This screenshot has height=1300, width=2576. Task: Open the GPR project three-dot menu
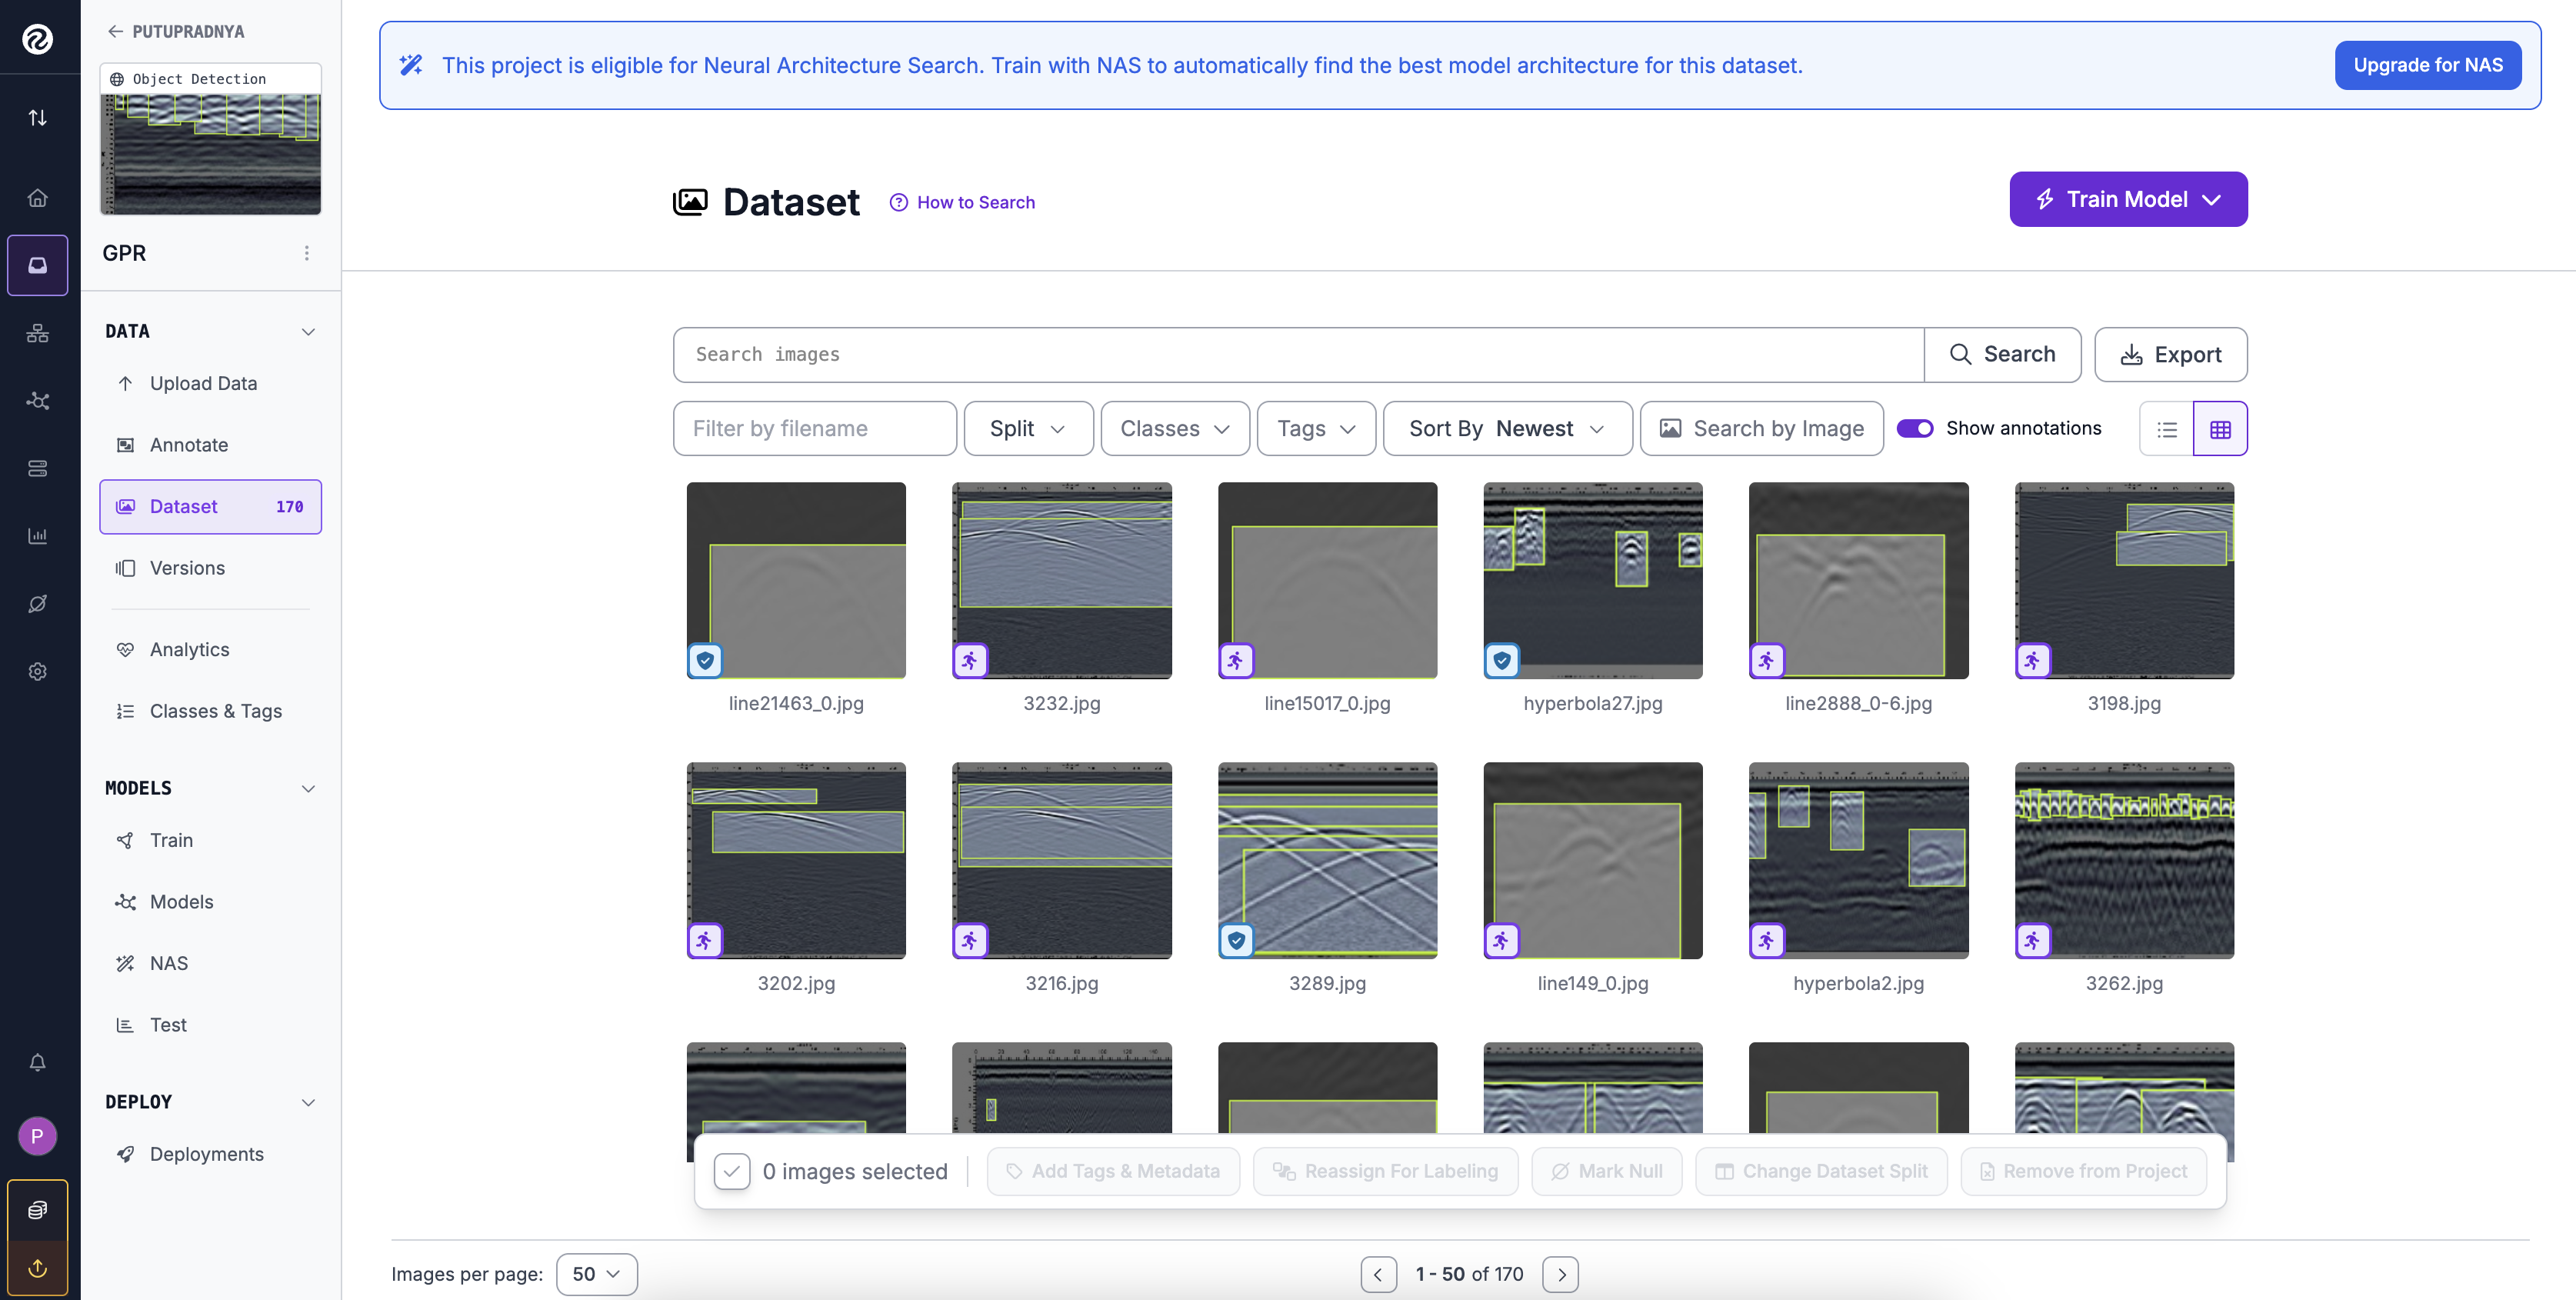click(x=307, y=253)
